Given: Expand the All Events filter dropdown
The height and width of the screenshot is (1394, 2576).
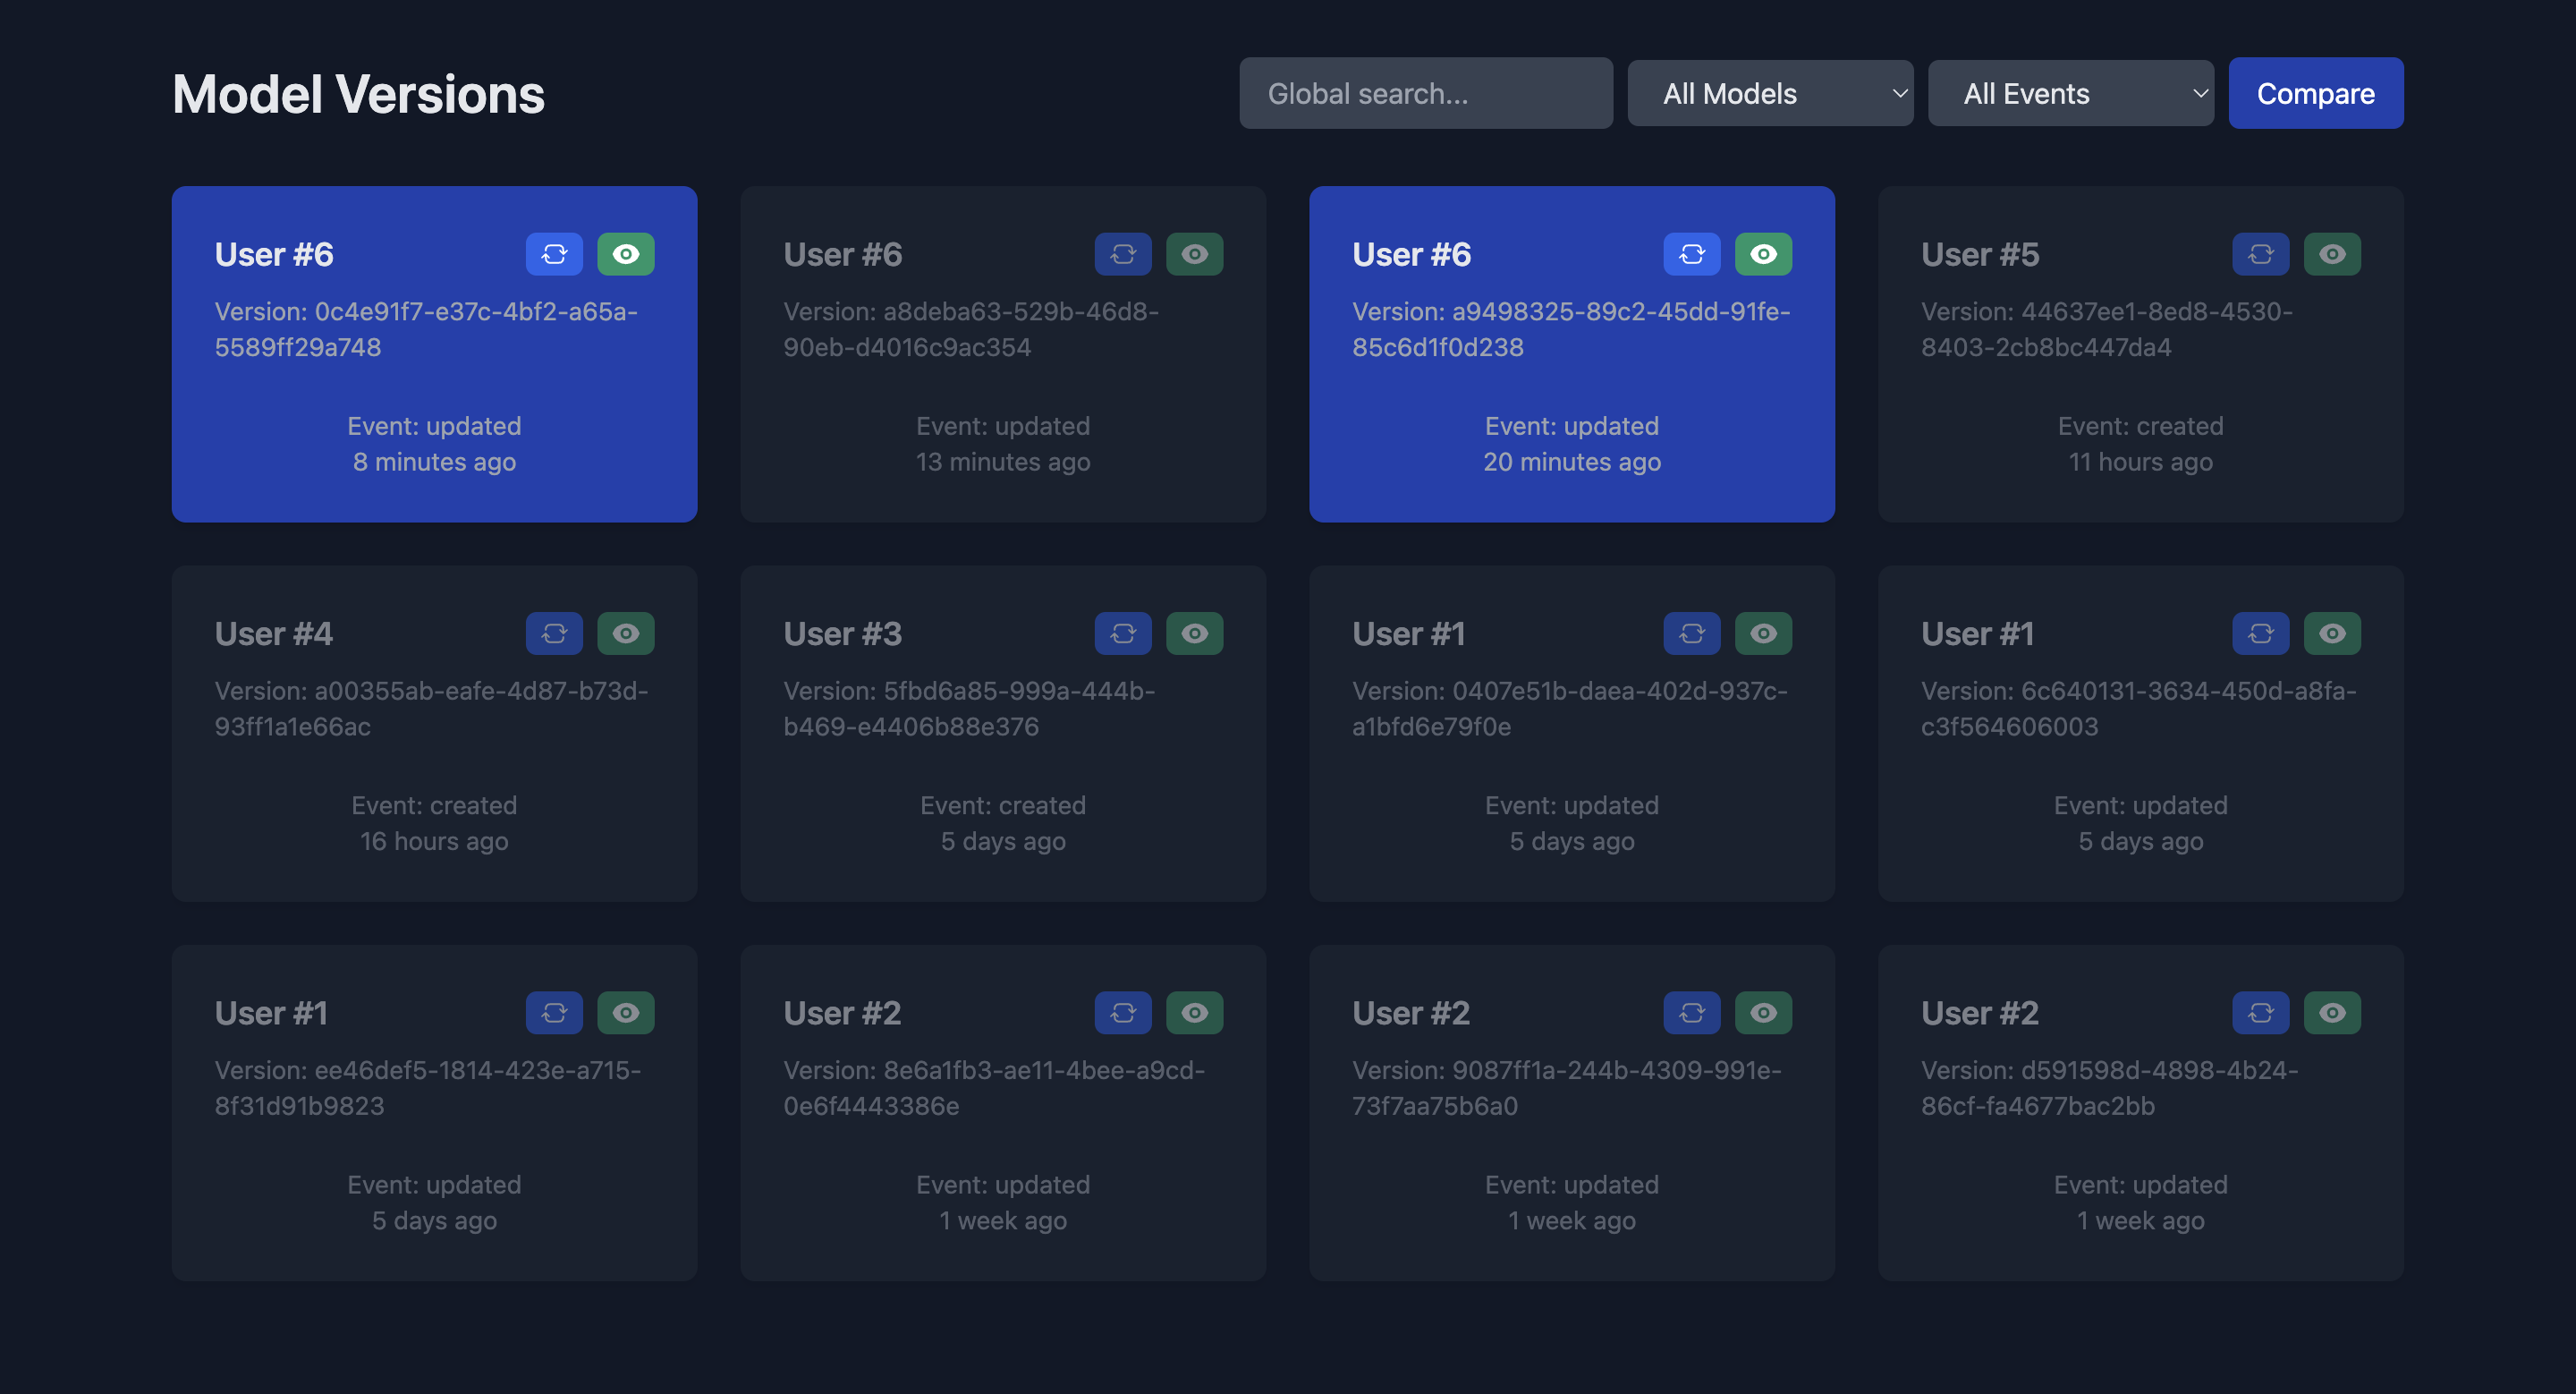Looking at the screenshot, I should pyautogui.click(x=2069, y=93).
